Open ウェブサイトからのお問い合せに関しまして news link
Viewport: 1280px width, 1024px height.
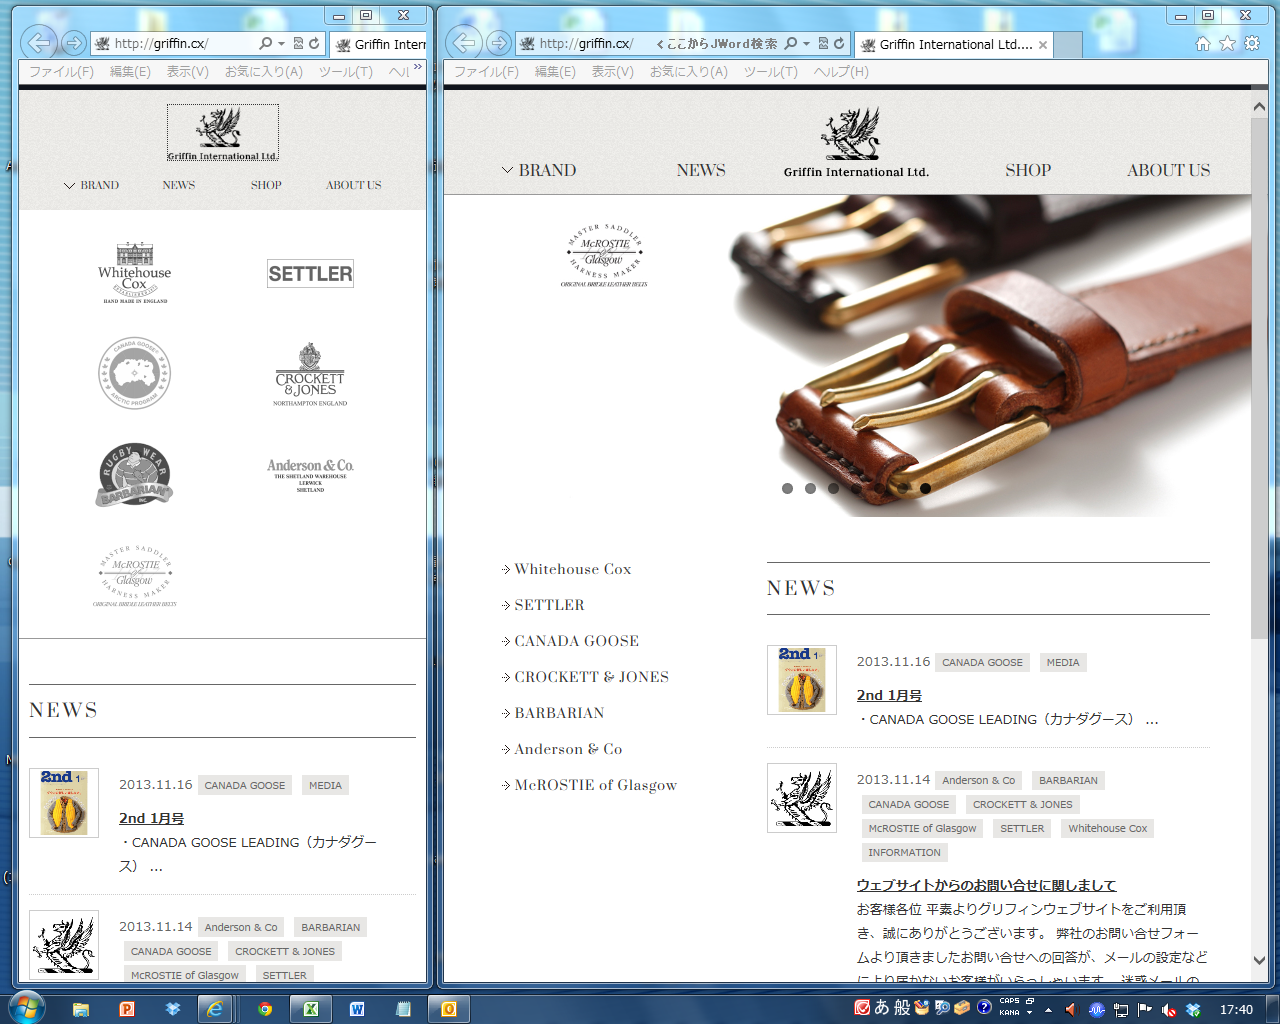(986, 885)
